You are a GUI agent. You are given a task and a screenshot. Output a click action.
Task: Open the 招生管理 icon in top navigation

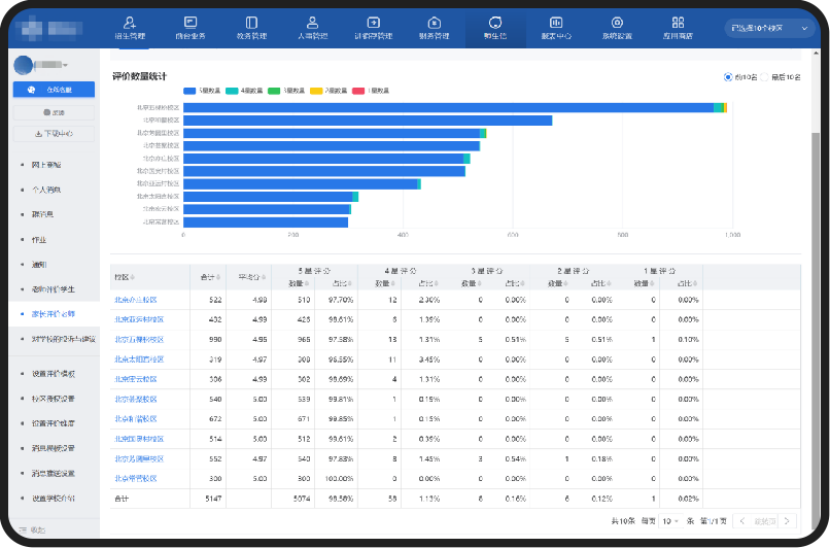click(129, 26)
